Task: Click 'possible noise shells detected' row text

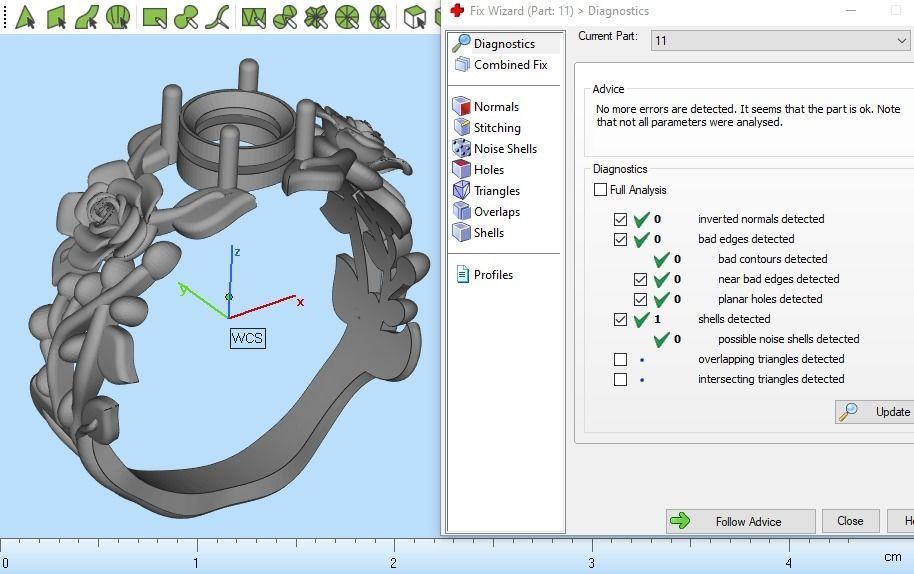Action: tap(788, 339)
